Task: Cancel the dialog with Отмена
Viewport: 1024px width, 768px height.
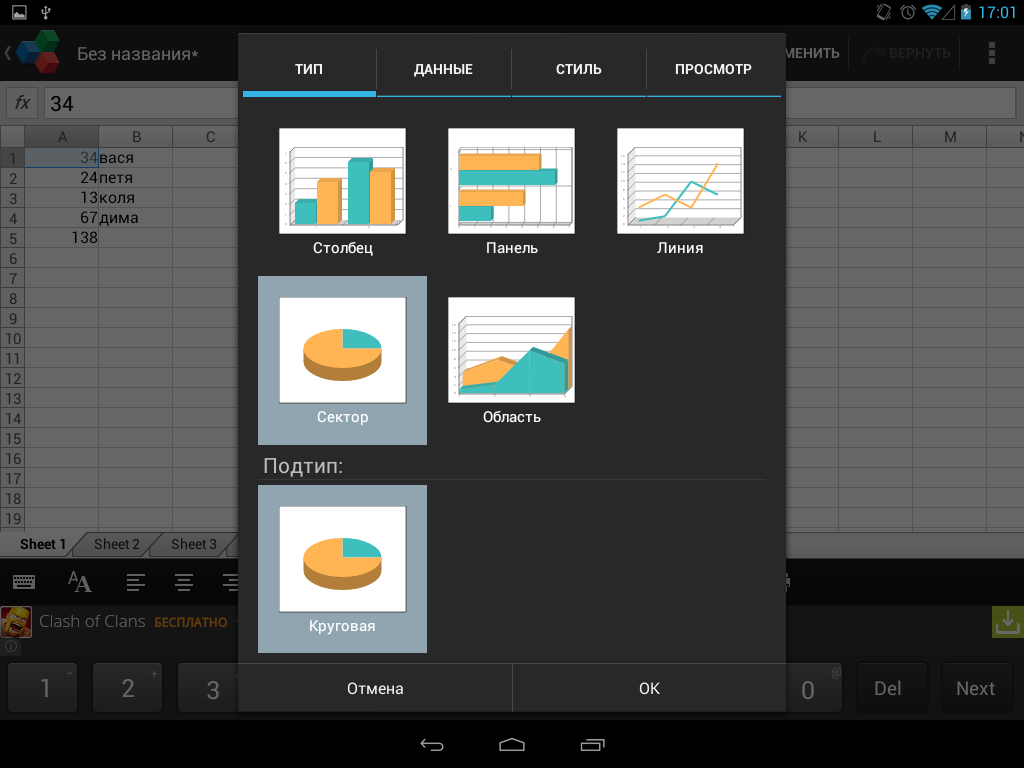Action: pos(375,688)
